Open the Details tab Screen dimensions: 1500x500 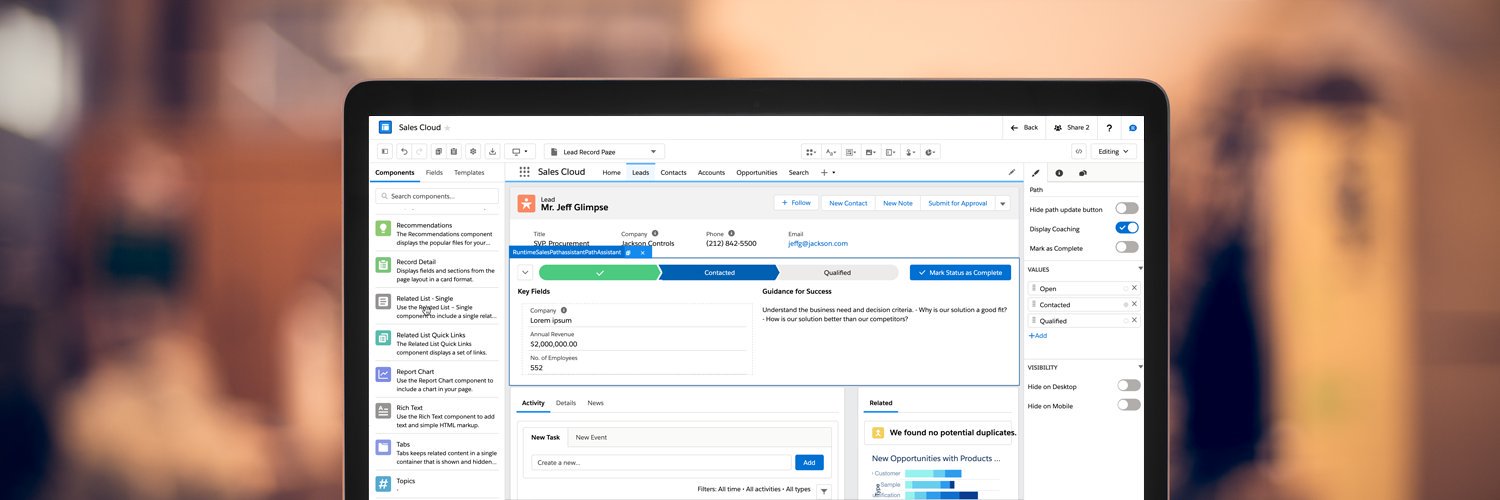[566, 403]
